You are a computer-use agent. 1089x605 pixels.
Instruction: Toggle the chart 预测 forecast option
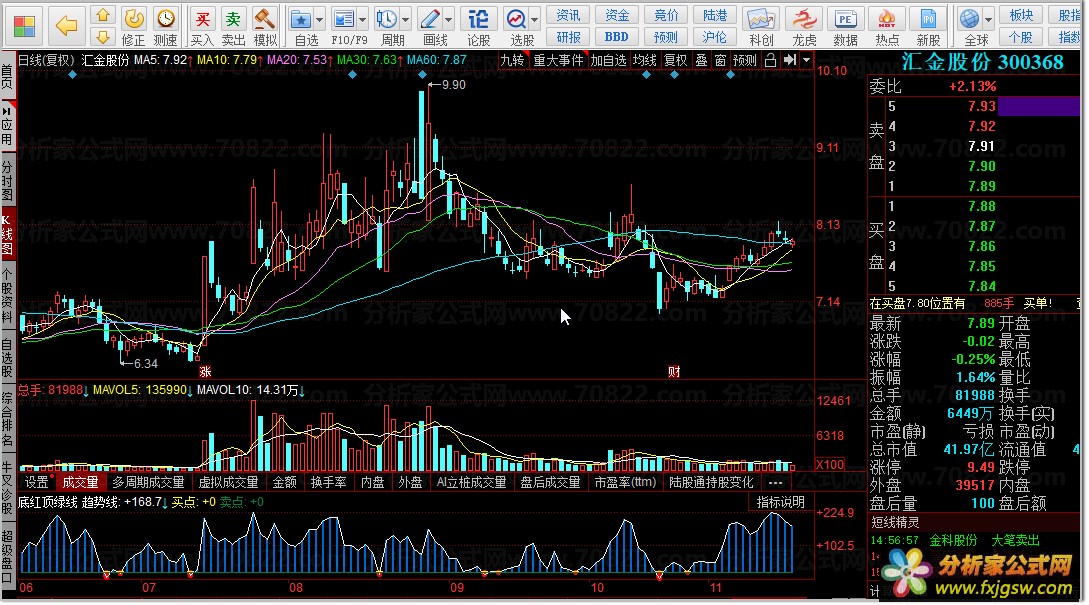click(x=745, y=60)
